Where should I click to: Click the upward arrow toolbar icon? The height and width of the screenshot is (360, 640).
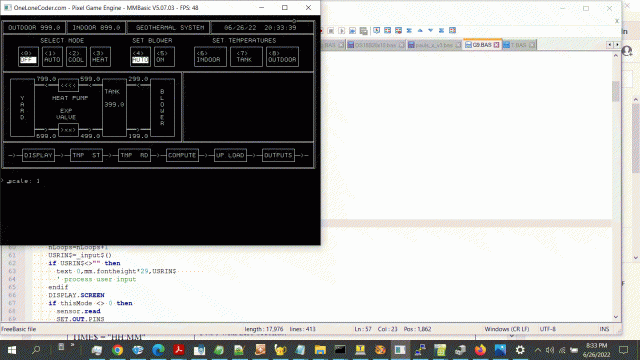tap(420, 31)
